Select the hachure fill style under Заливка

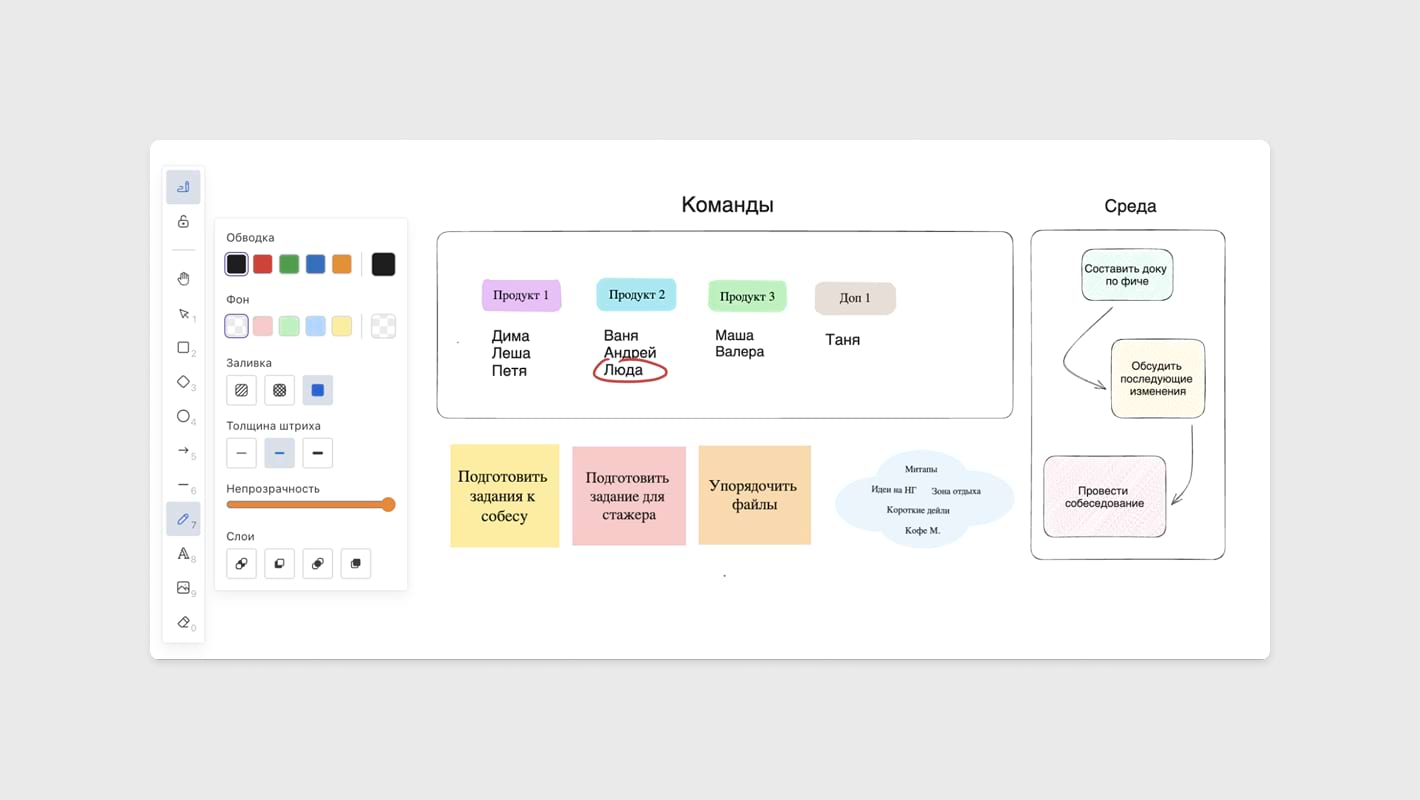coord(241,390)
